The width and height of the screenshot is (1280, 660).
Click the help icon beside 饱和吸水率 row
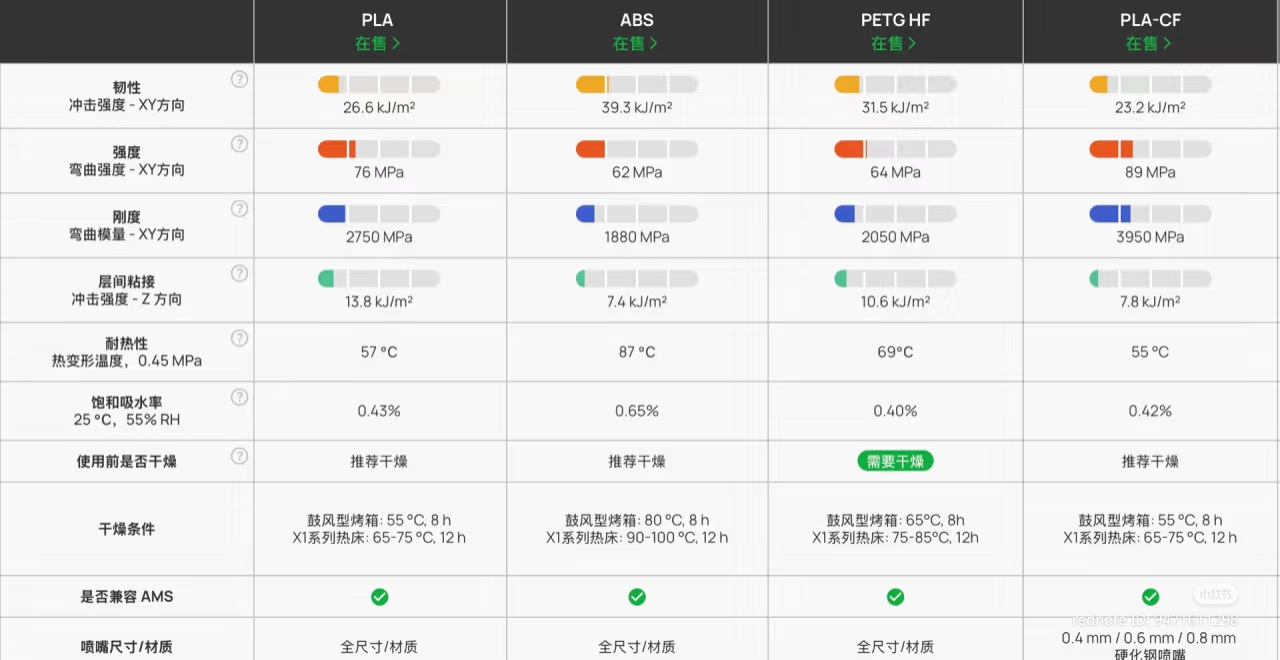pyautogui.click(x=239, y=397)
